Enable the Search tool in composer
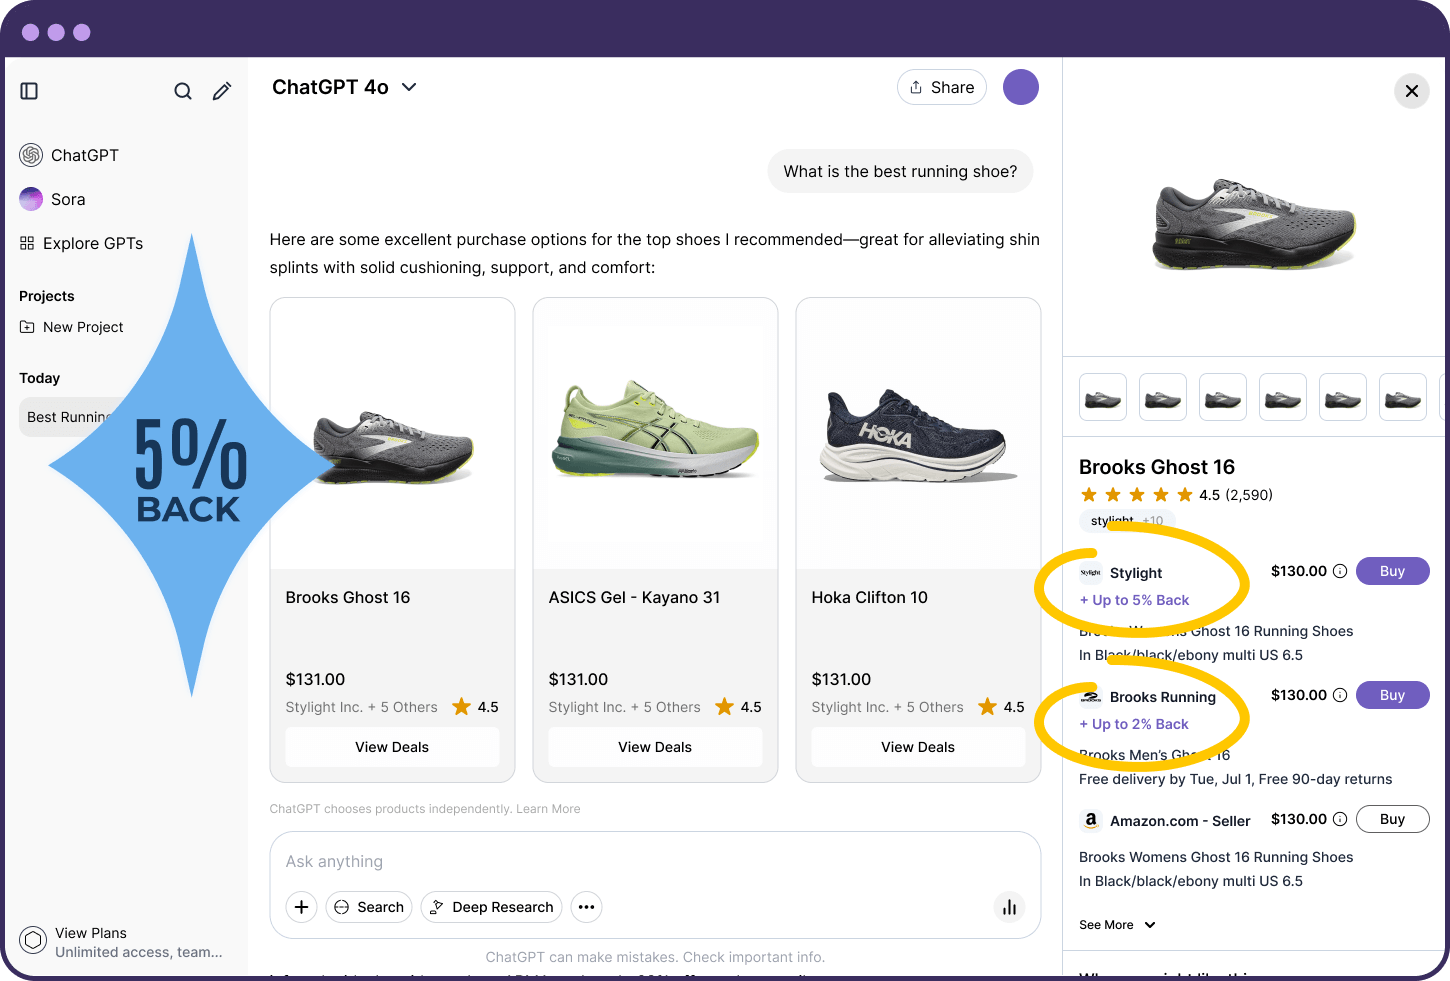This screenshot has width=1450, height=981. tap(369, 907)
